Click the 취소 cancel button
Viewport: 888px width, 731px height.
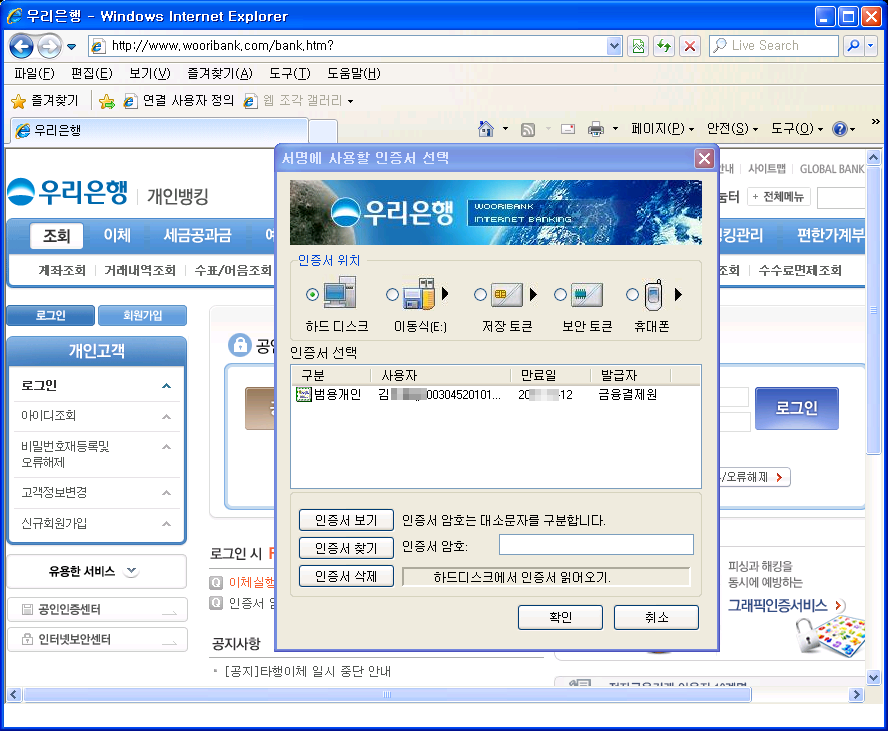click(656, 617)
